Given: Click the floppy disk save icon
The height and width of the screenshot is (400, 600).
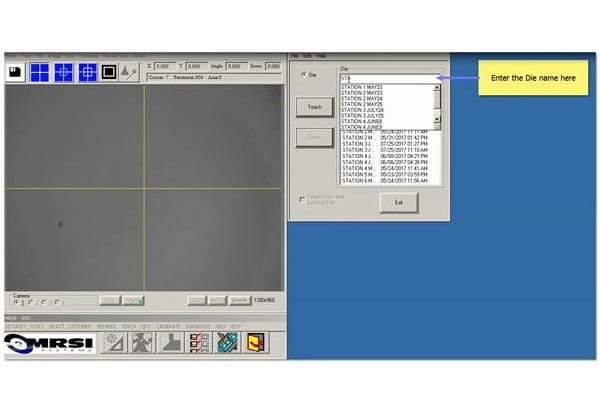Looking at the screenshot, I should 16,72.
